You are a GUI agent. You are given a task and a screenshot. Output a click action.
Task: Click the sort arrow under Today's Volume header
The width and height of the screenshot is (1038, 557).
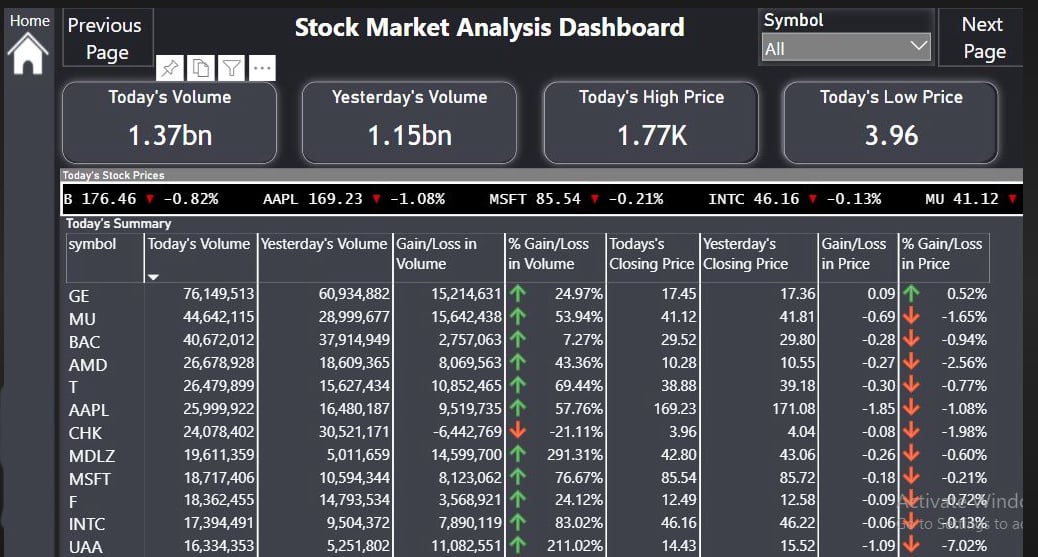pyautogui.click(x=154, y=277)
